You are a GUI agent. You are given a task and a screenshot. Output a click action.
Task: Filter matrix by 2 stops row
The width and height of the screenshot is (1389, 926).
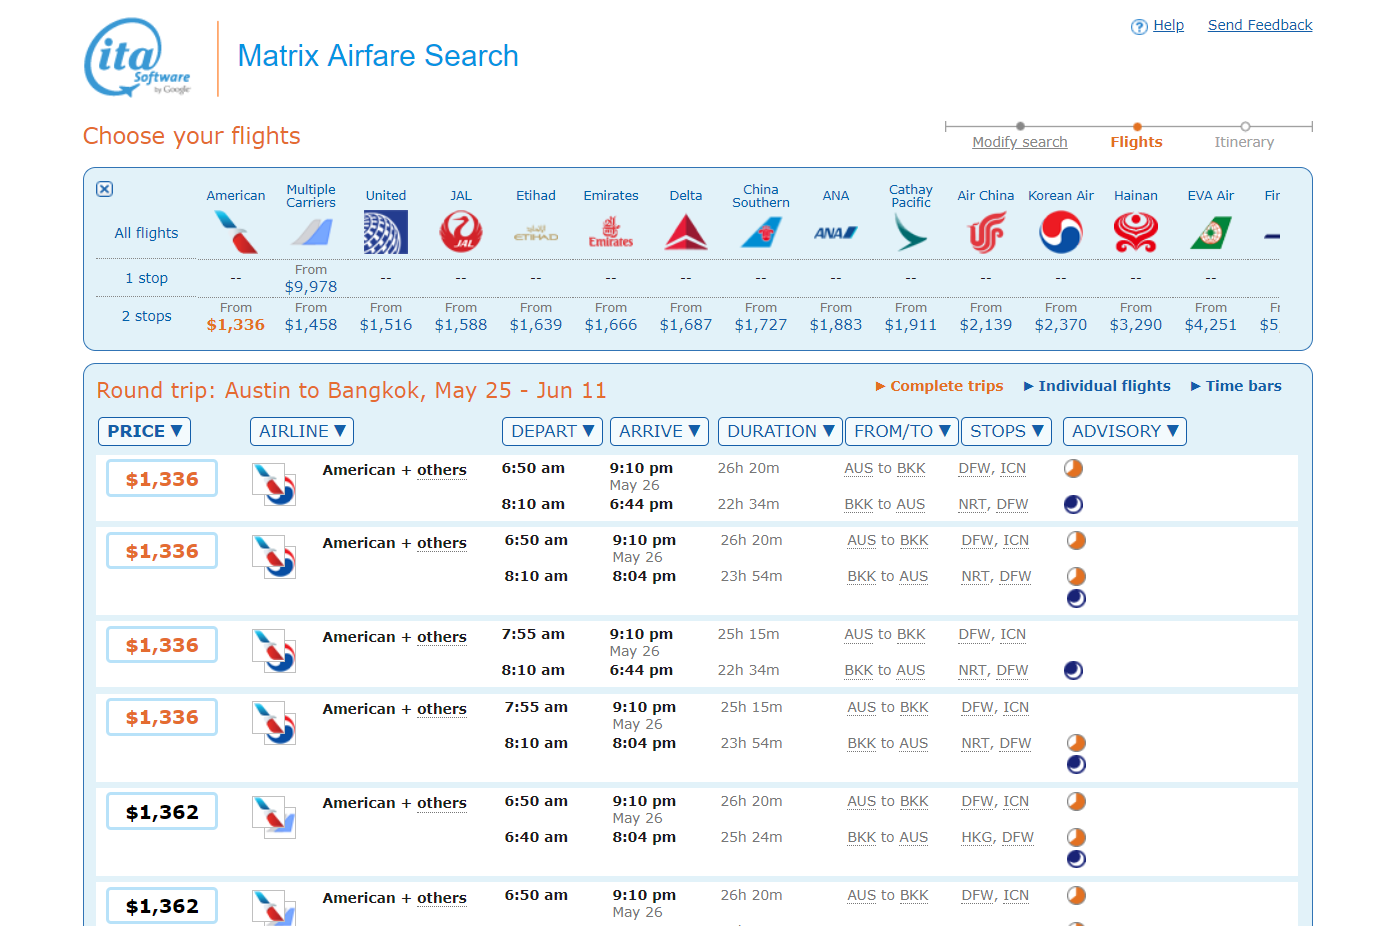[146, 316]
